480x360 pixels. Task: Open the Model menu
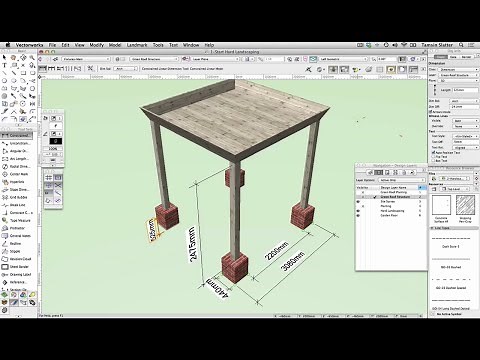point(115,45)
